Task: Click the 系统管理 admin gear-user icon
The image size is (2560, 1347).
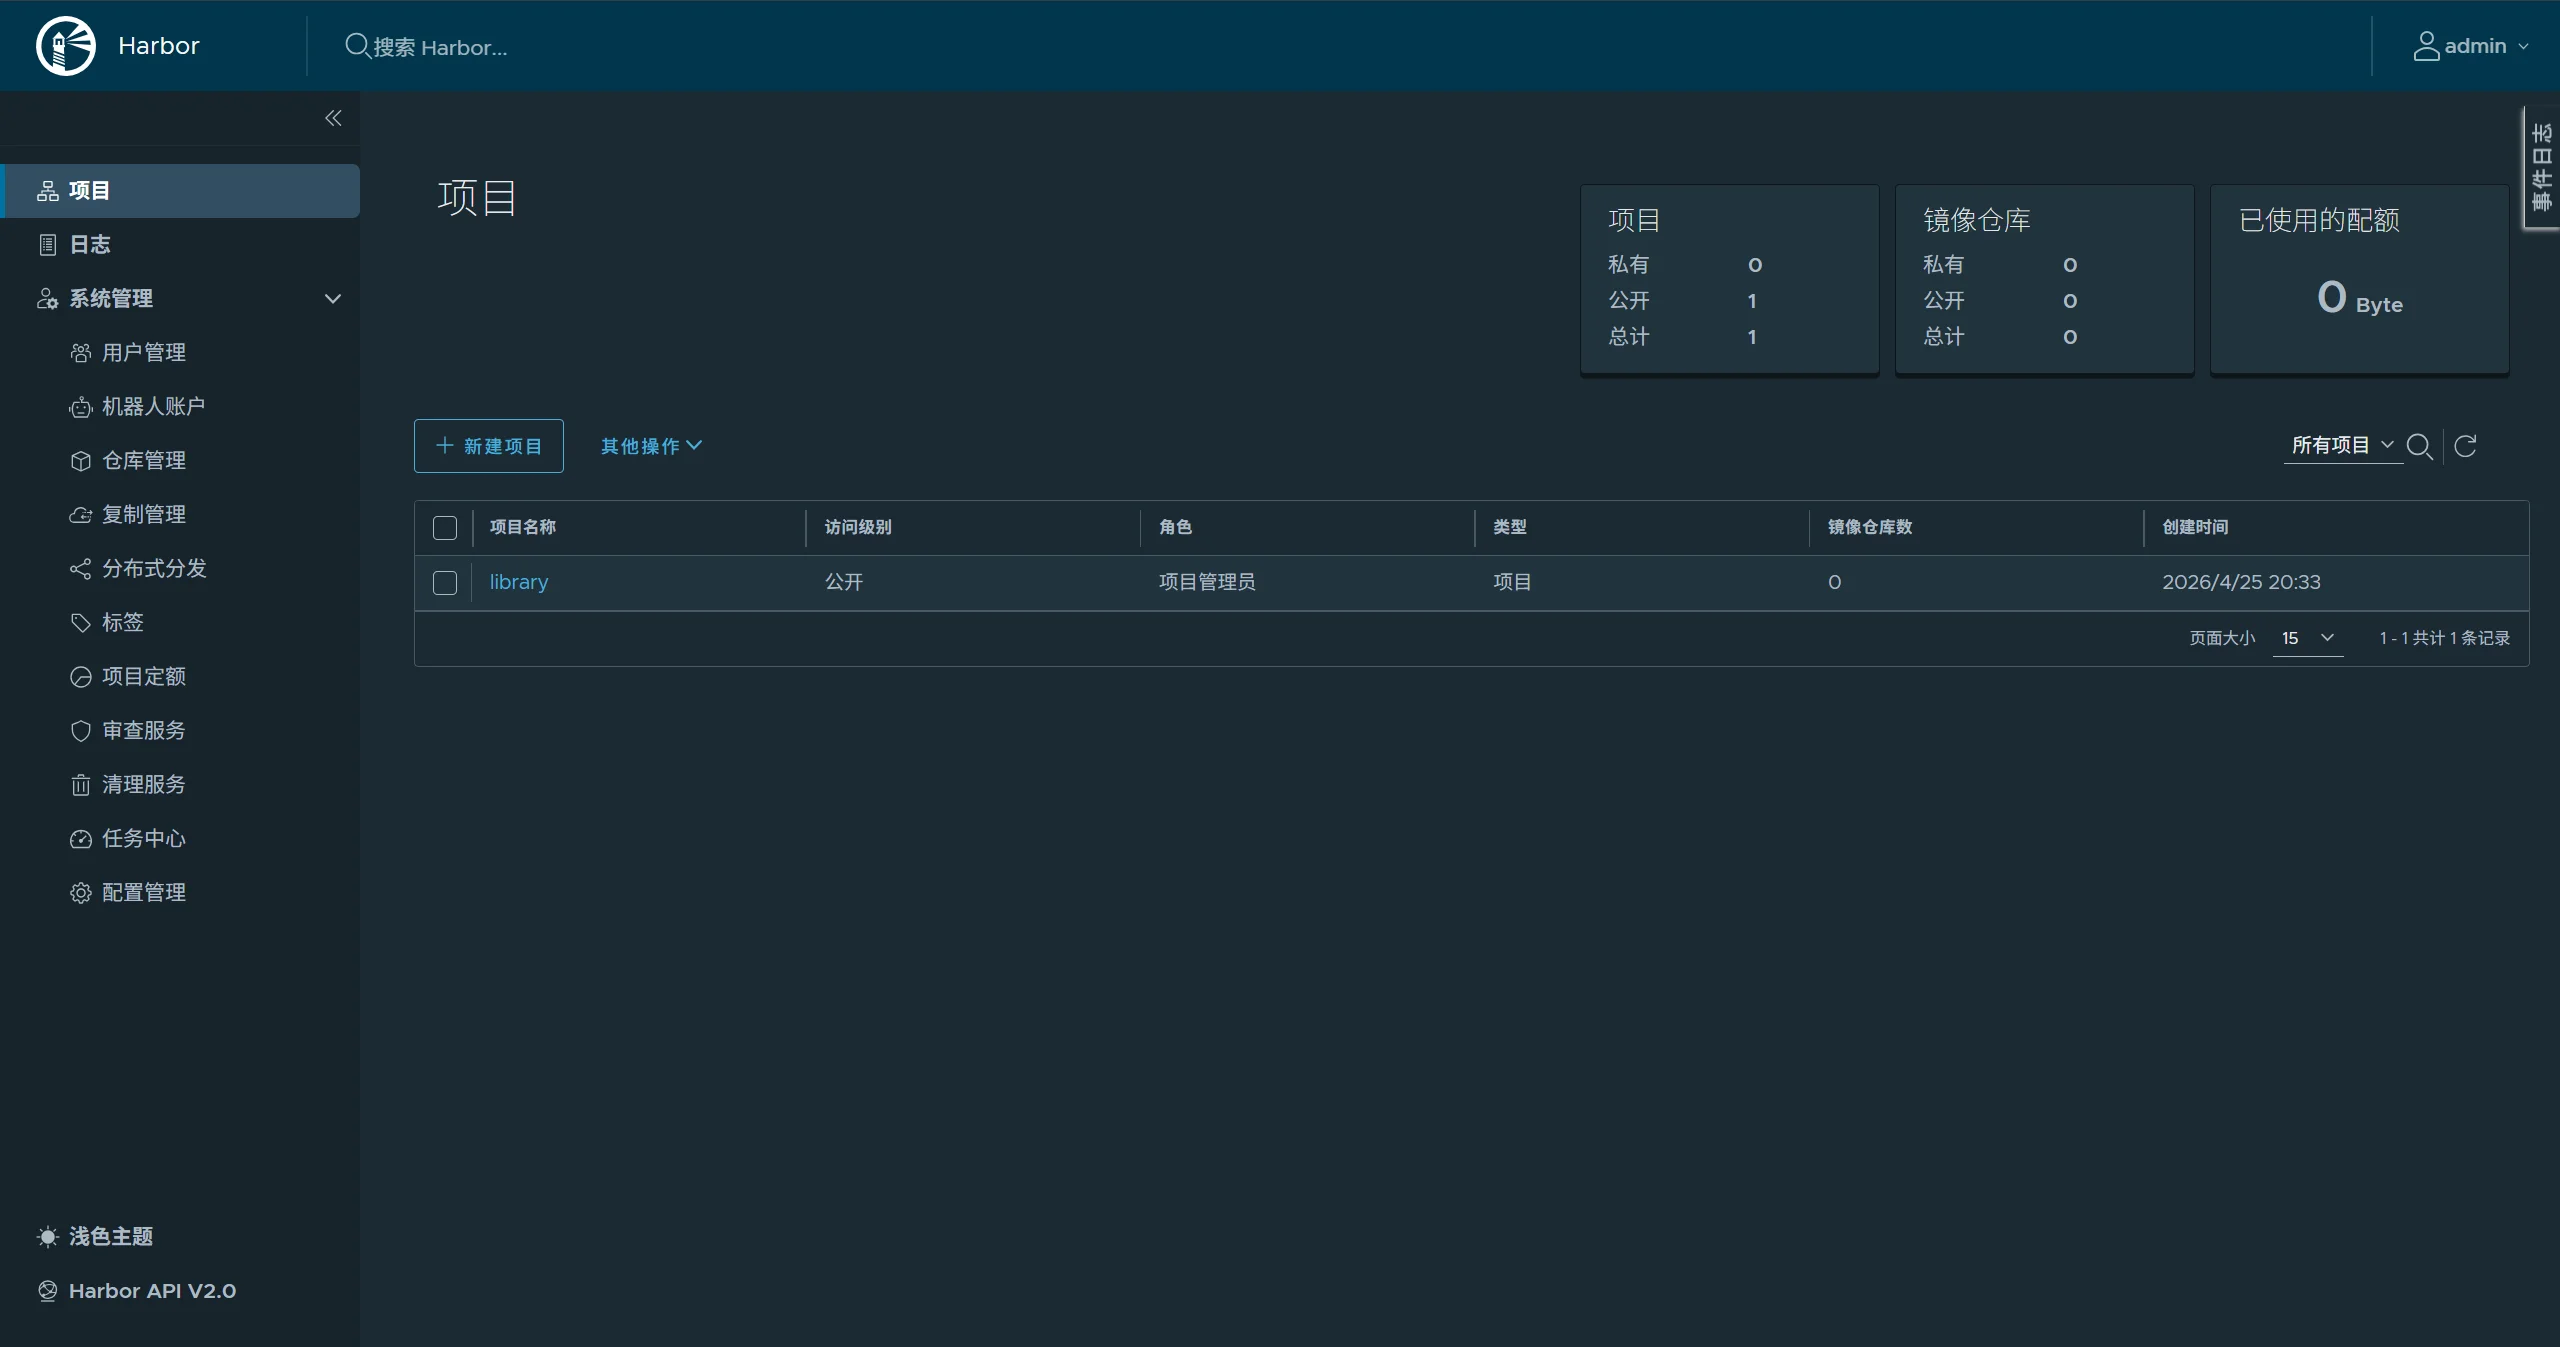Action: tap(48, 299)
